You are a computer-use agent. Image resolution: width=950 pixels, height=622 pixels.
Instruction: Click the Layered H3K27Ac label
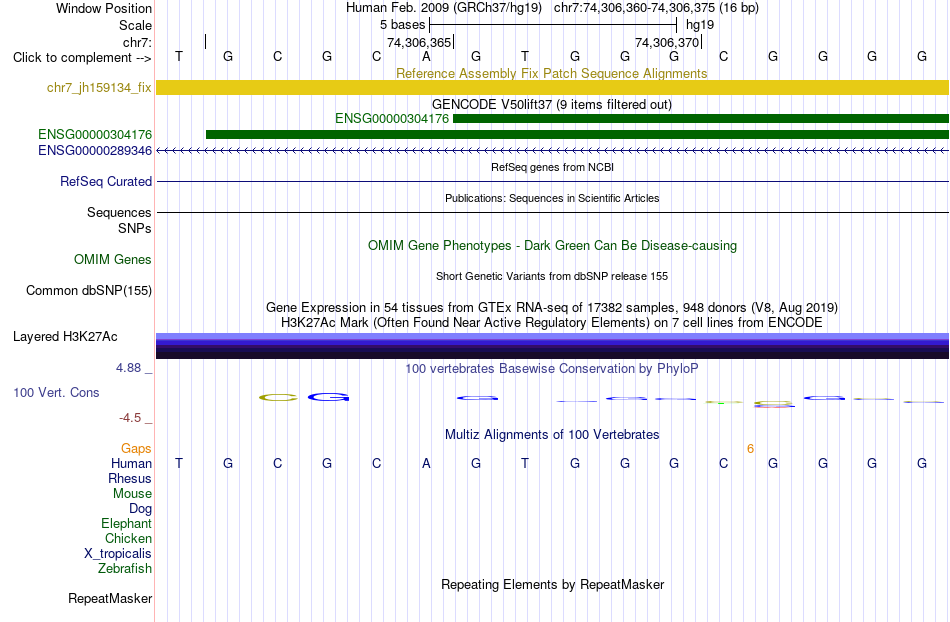(65, 337)
